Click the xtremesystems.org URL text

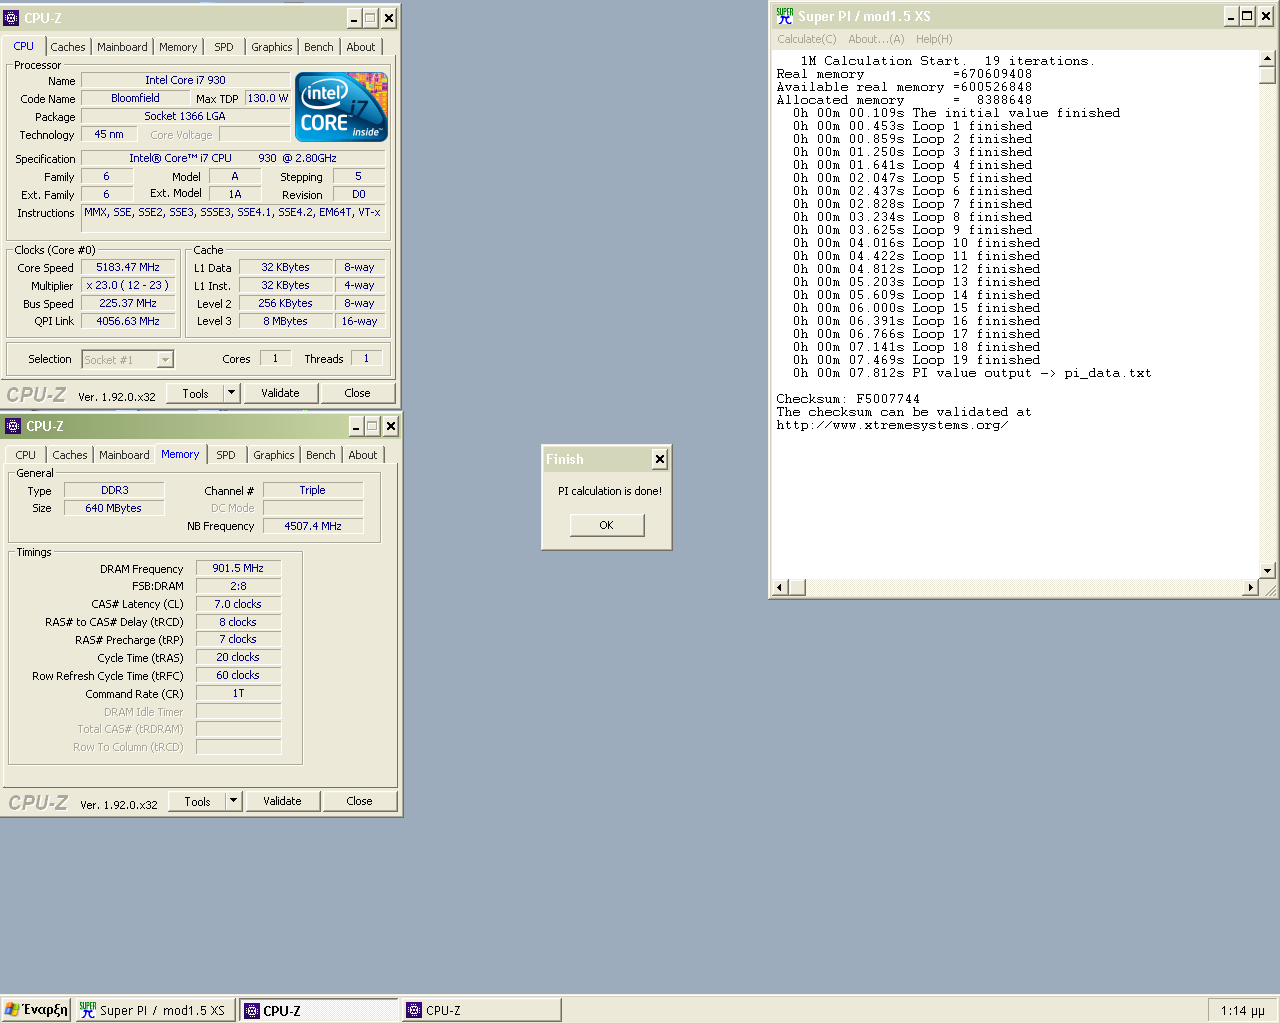(x=892, y=425)
